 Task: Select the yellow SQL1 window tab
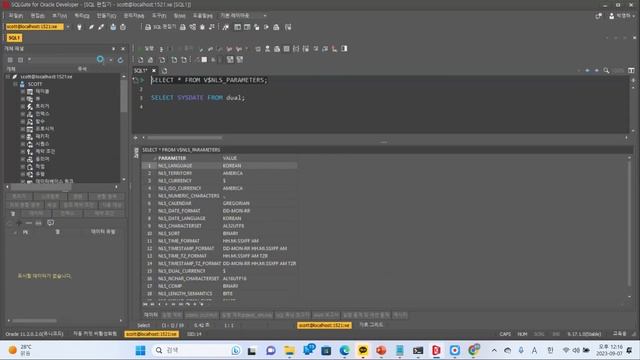coord(14,38)
